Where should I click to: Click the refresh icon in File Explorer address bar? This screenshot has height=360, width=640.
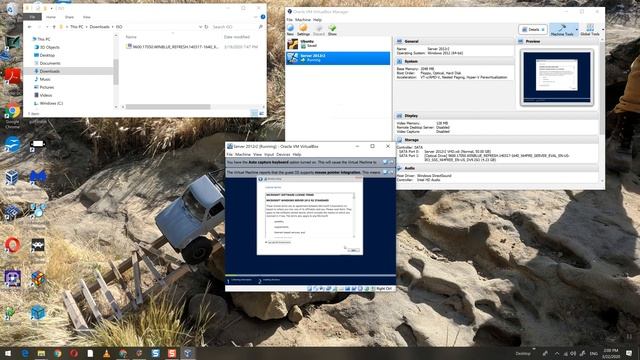pos(207,27)
